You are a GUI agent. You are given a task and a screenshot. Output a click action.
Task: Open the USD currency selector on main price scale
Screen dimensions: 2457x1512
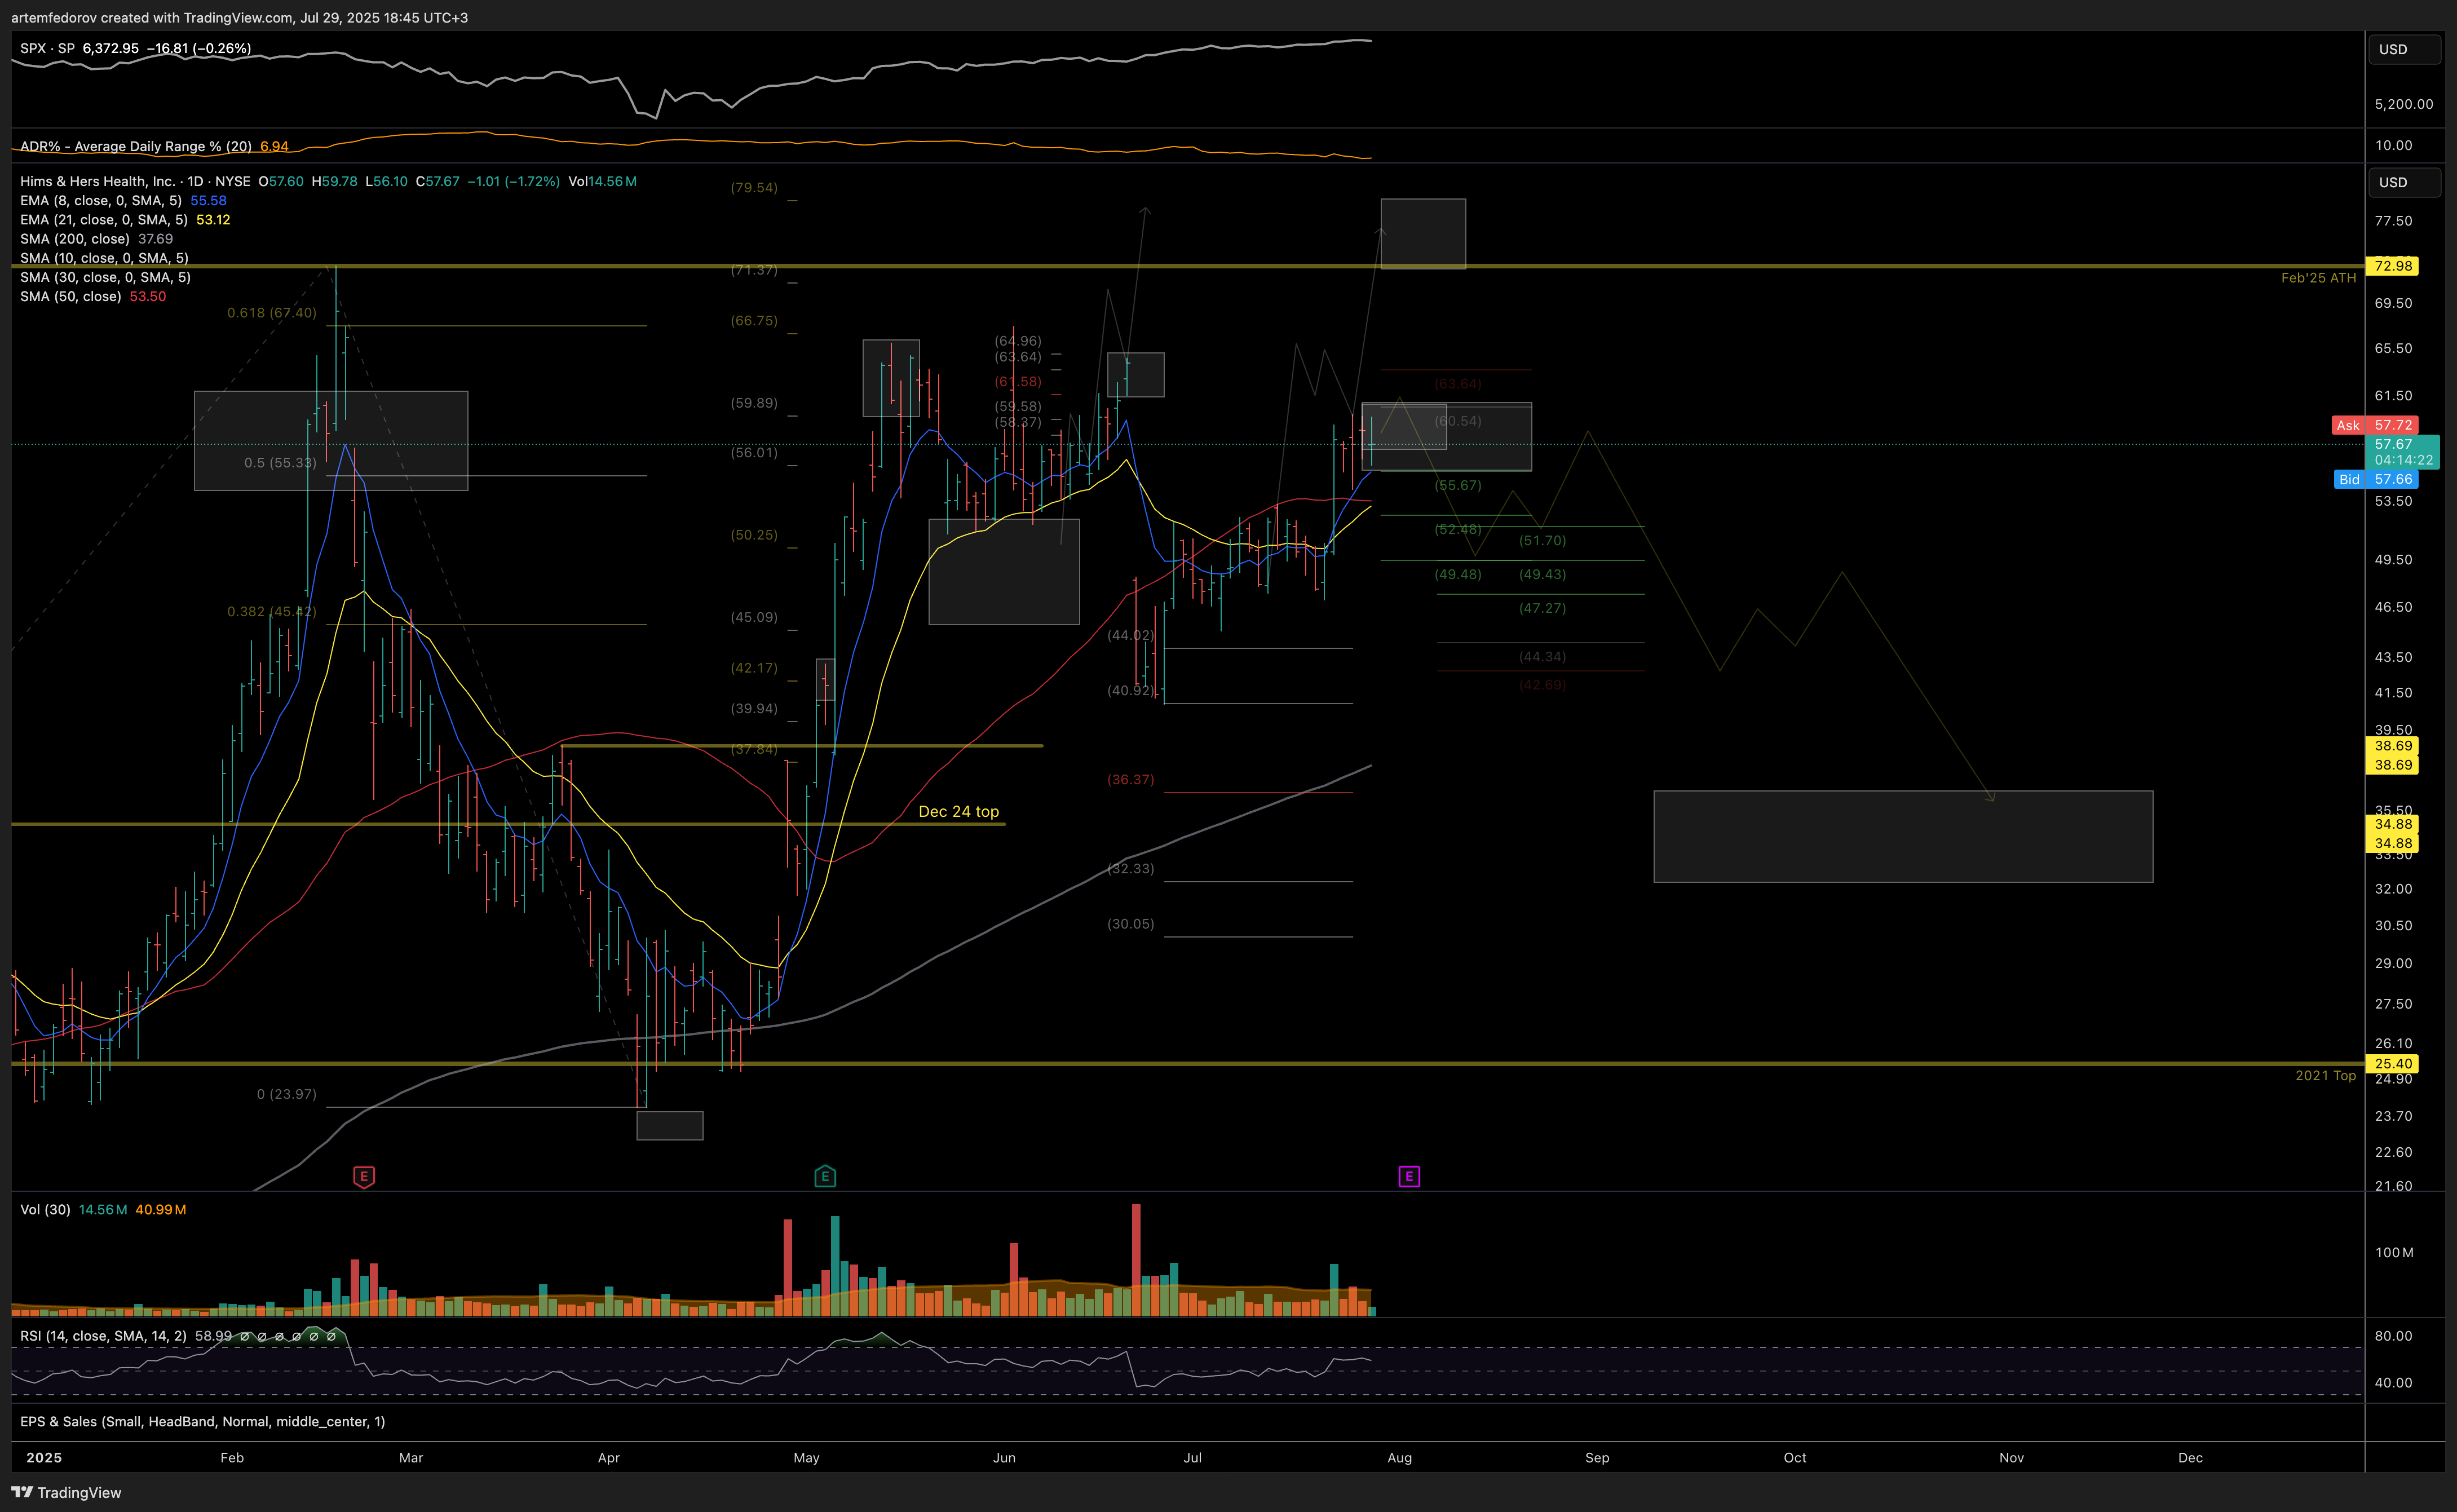2403,182
